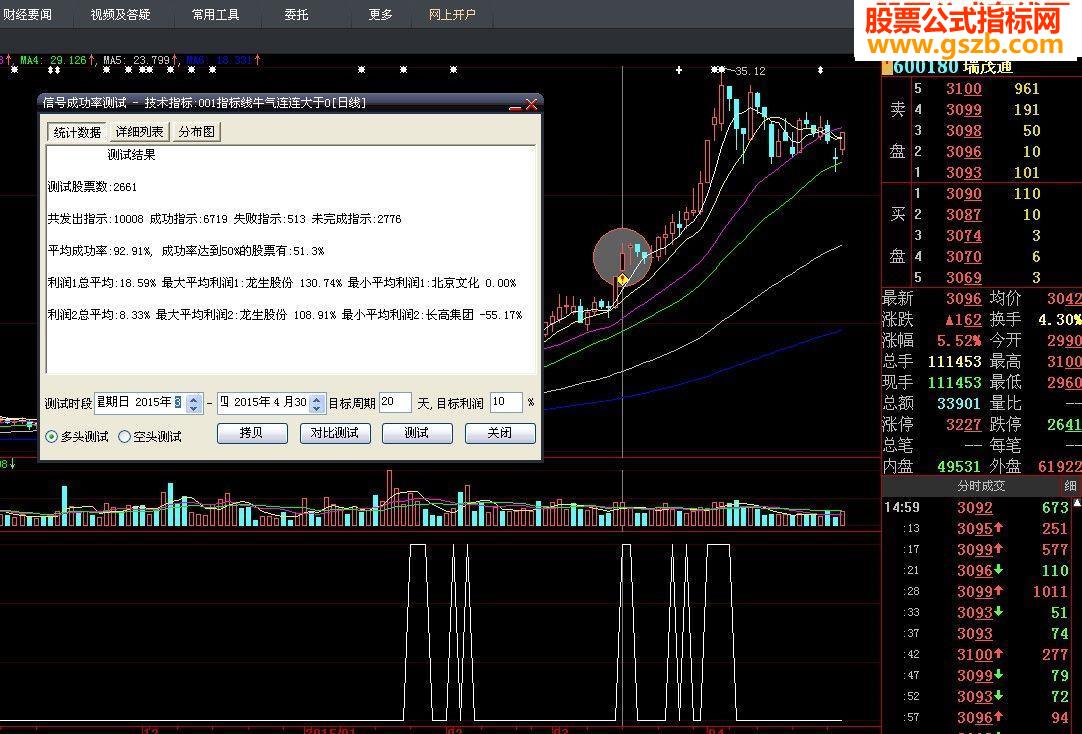1082x734 pixels.
Task: Click inside the 目标周期 period input field
Action: tap(393, 402)
